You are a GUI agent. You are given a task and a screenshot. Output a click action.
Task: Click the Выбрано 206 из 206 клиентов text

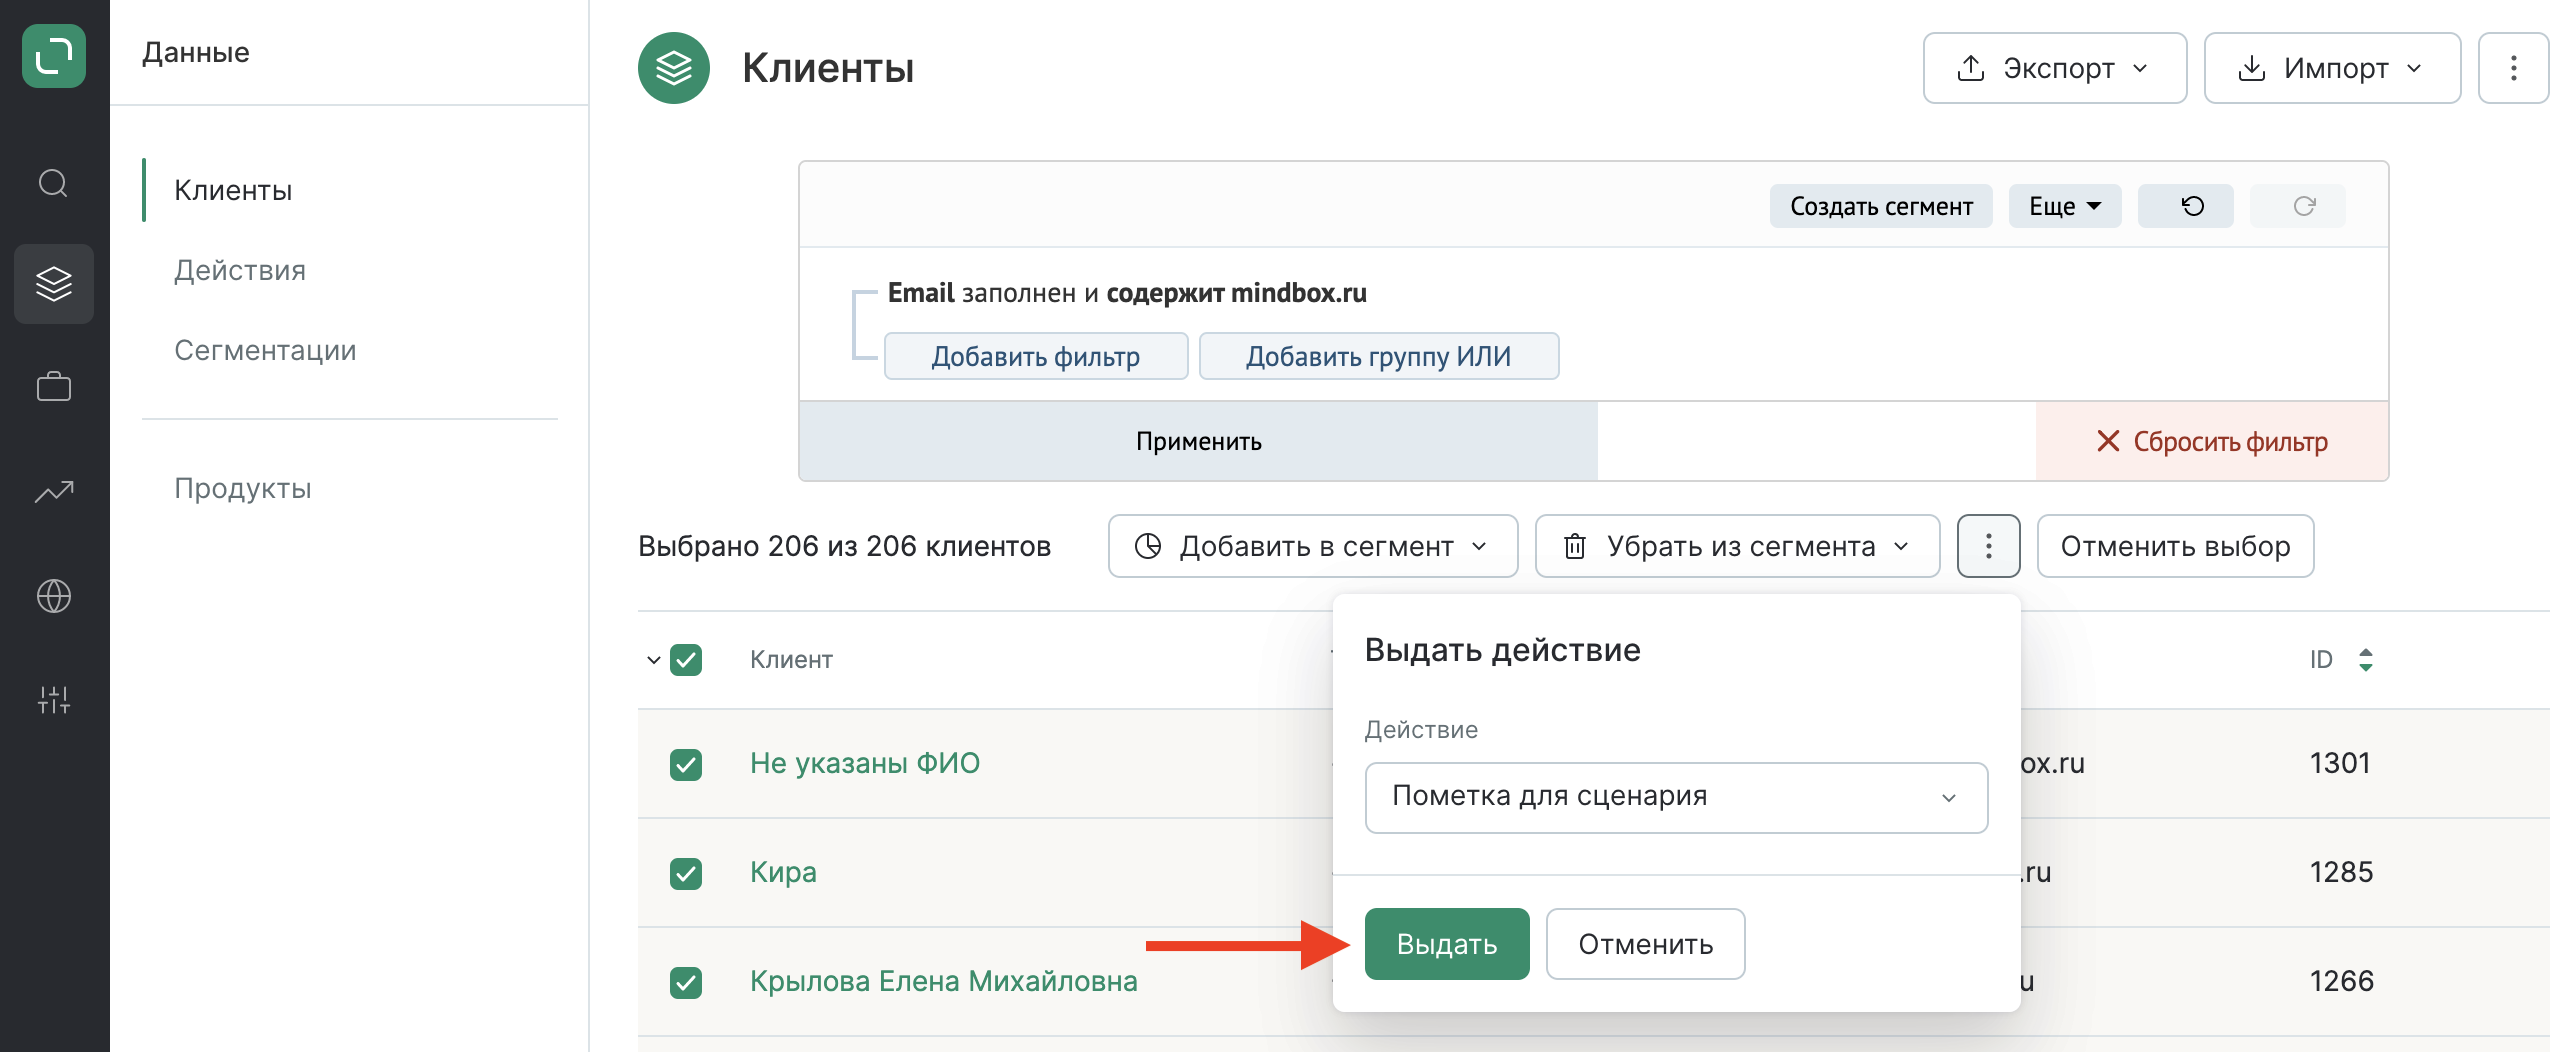pyautogui.click(x=844, y=546)
